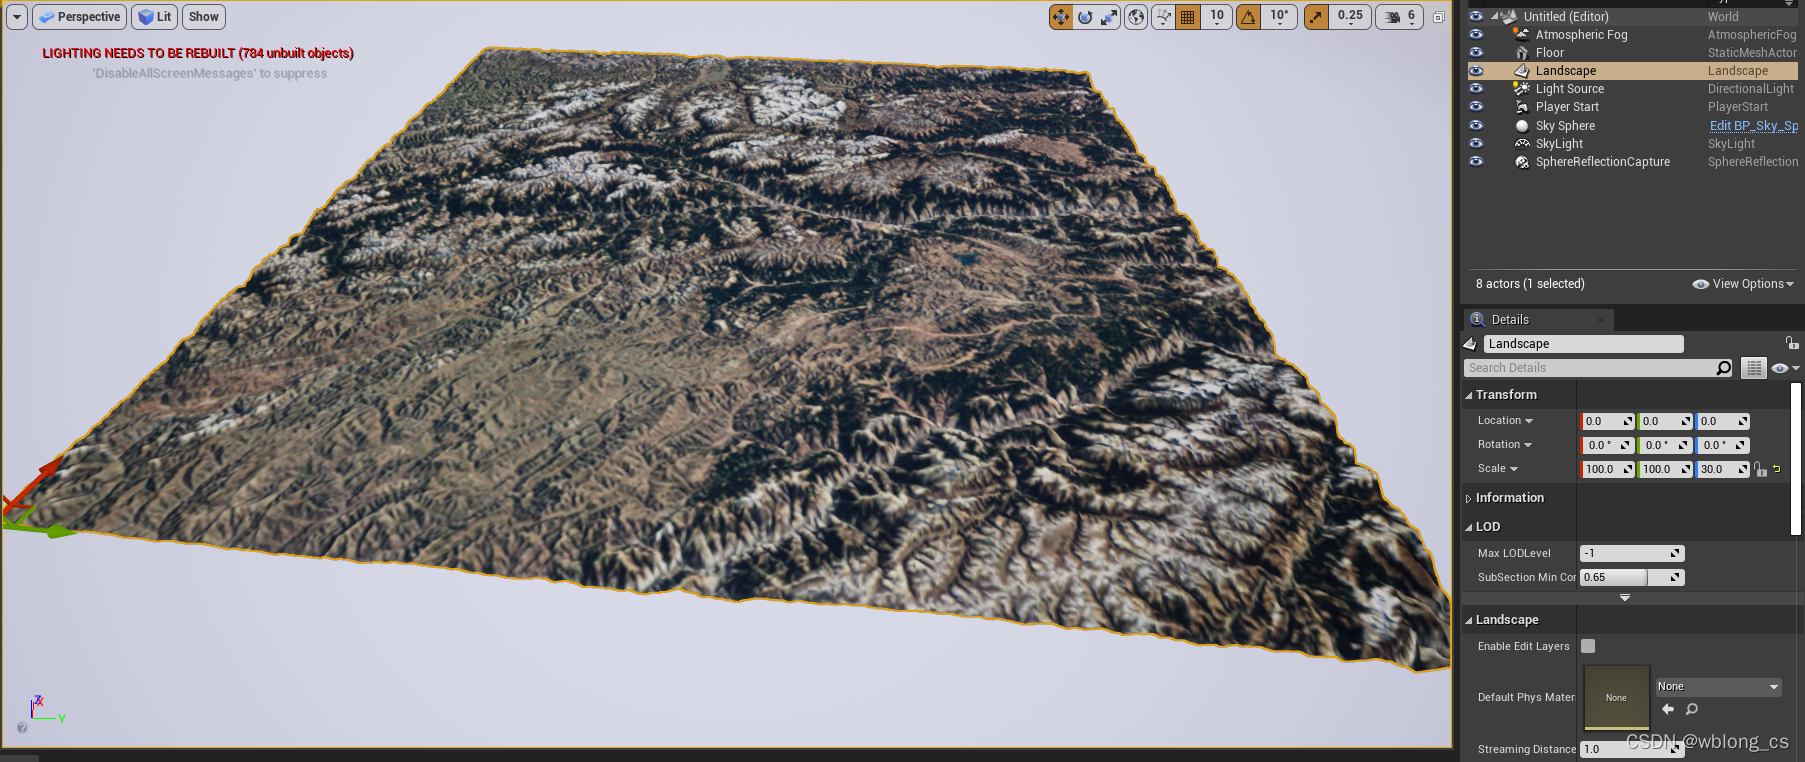Viewport: 1805px width, 762px height.
Task: Select Floor actor in the outliner
Action: pyautogui.click(x=1549, y=53)
